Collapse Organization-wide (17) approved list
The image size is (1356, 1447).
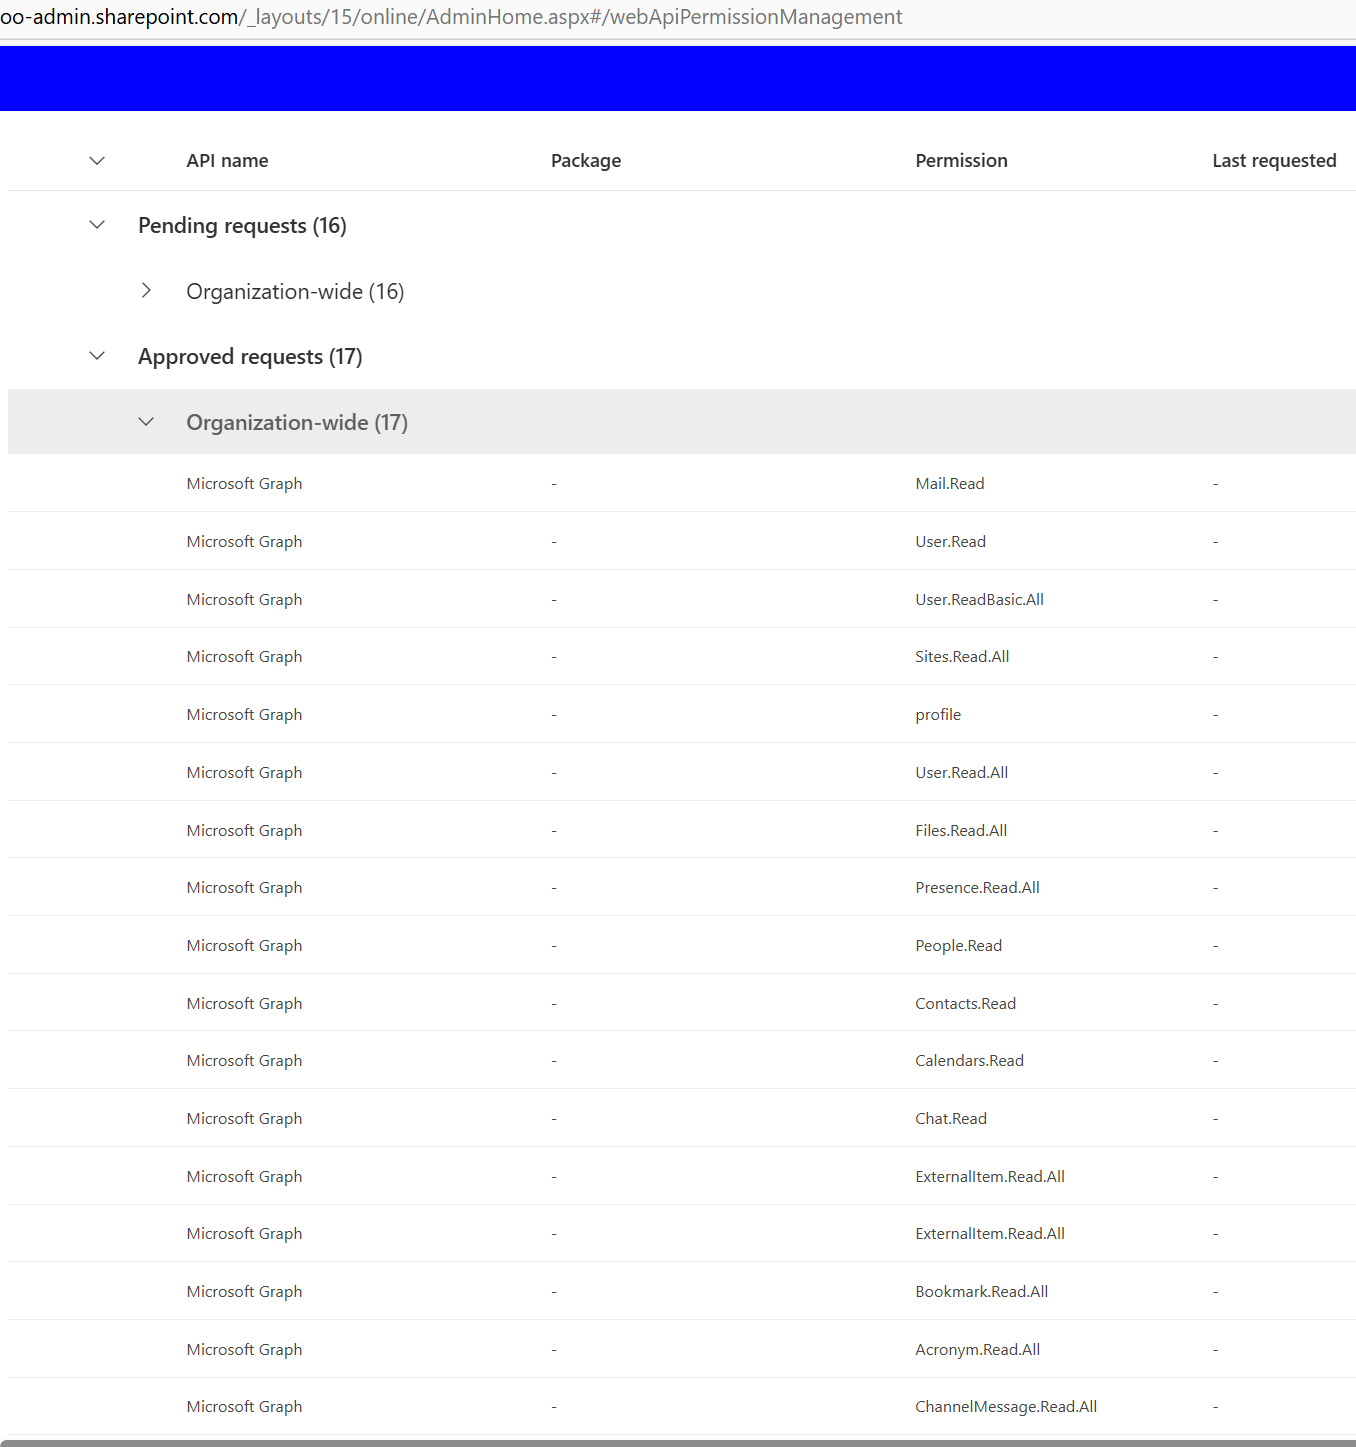point(146,422)
